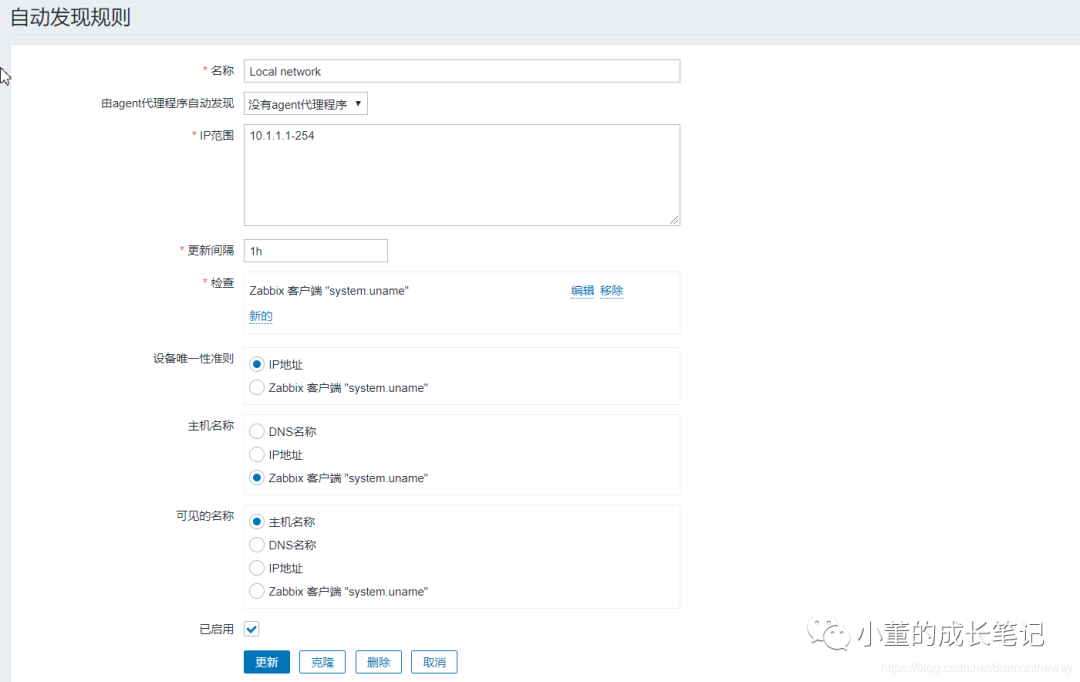This screenshot has height=682, width=1080.
Task: Click the 更新间隔 field showing 1h
Action: point(315,251)
